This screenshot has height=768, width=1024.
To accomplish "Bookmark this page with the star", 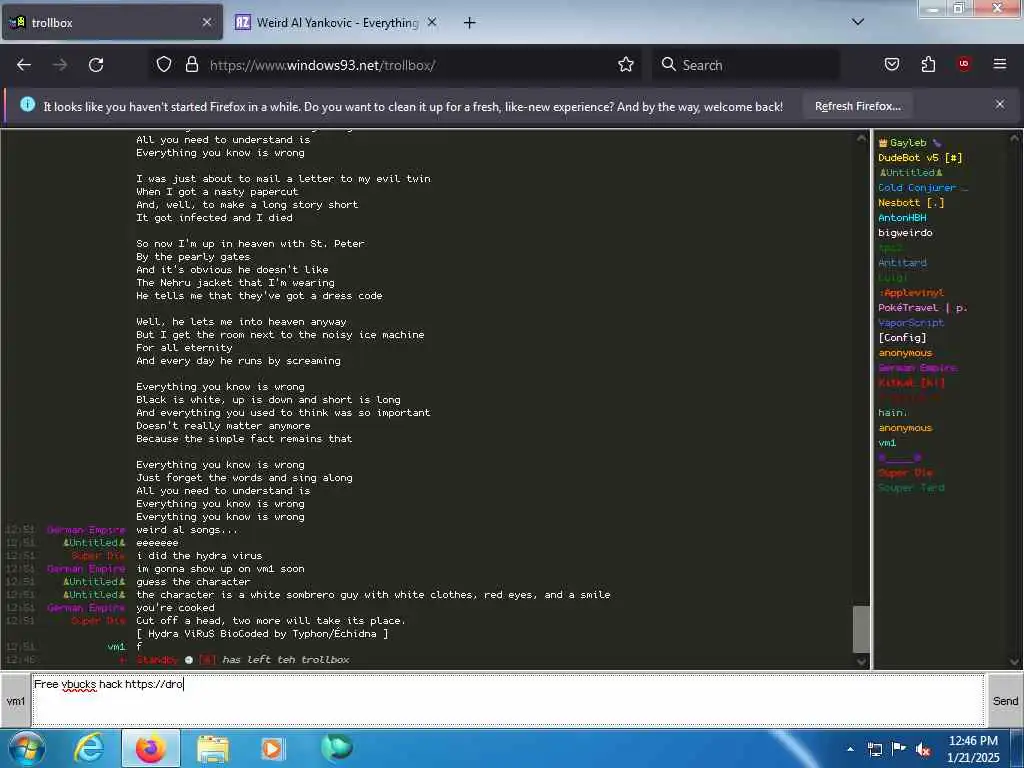I will (x=626, y=64).
